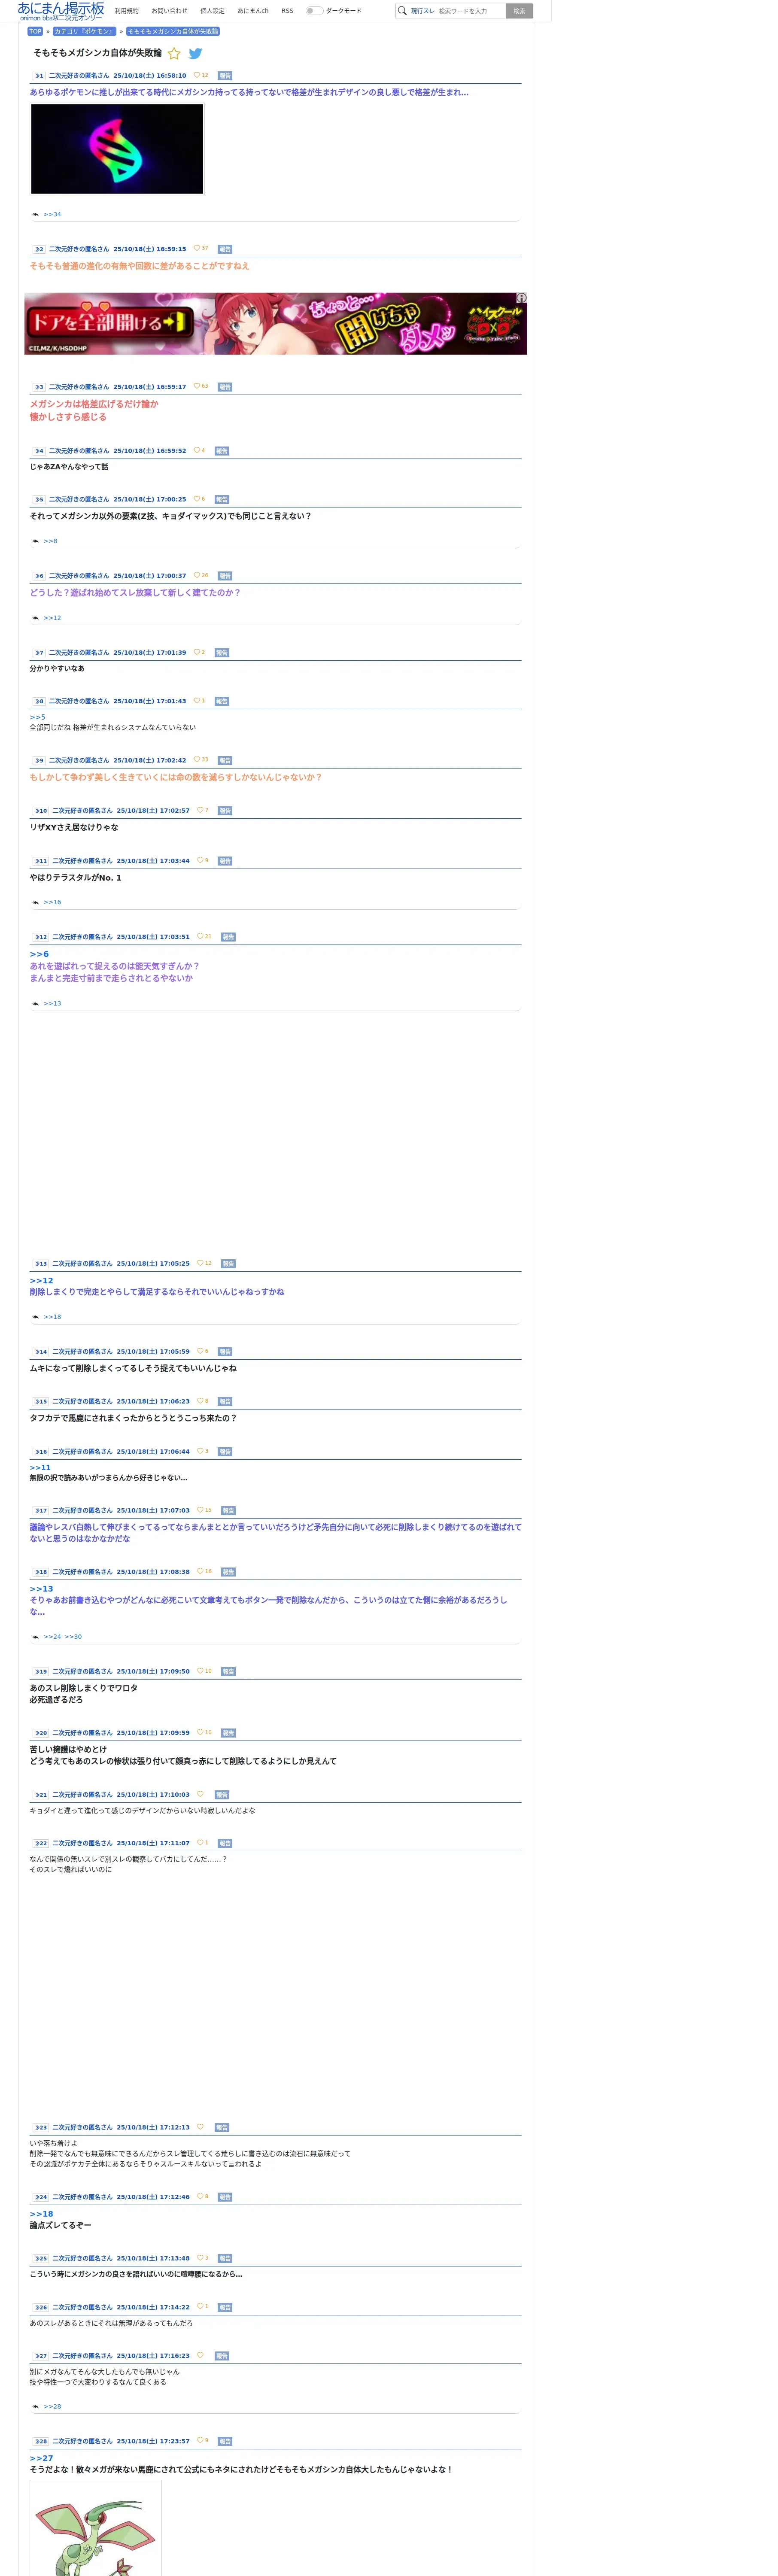Click the >>6 anchor in post 12
The height and width of the screenshot is (2576, 778).
(x=39, y=954)
